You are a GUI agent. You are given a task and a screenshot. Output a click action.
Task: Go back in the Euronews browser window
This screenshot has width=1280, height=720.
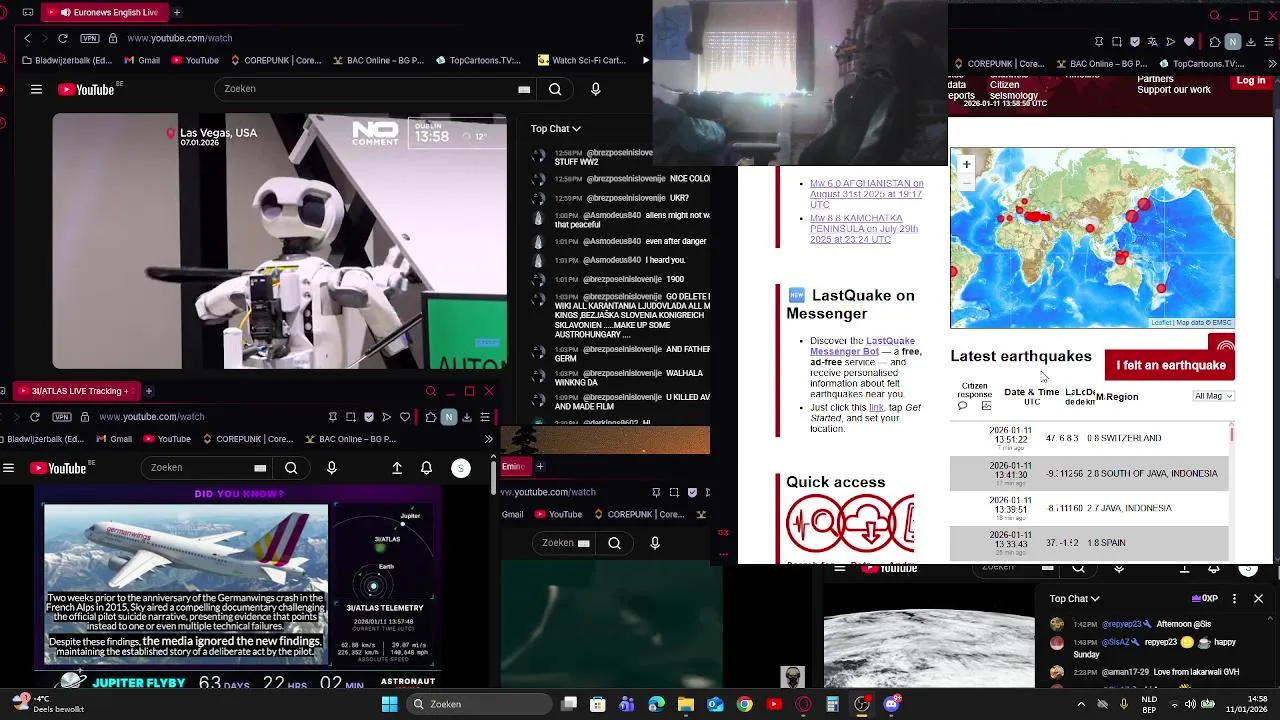(27, 38)
